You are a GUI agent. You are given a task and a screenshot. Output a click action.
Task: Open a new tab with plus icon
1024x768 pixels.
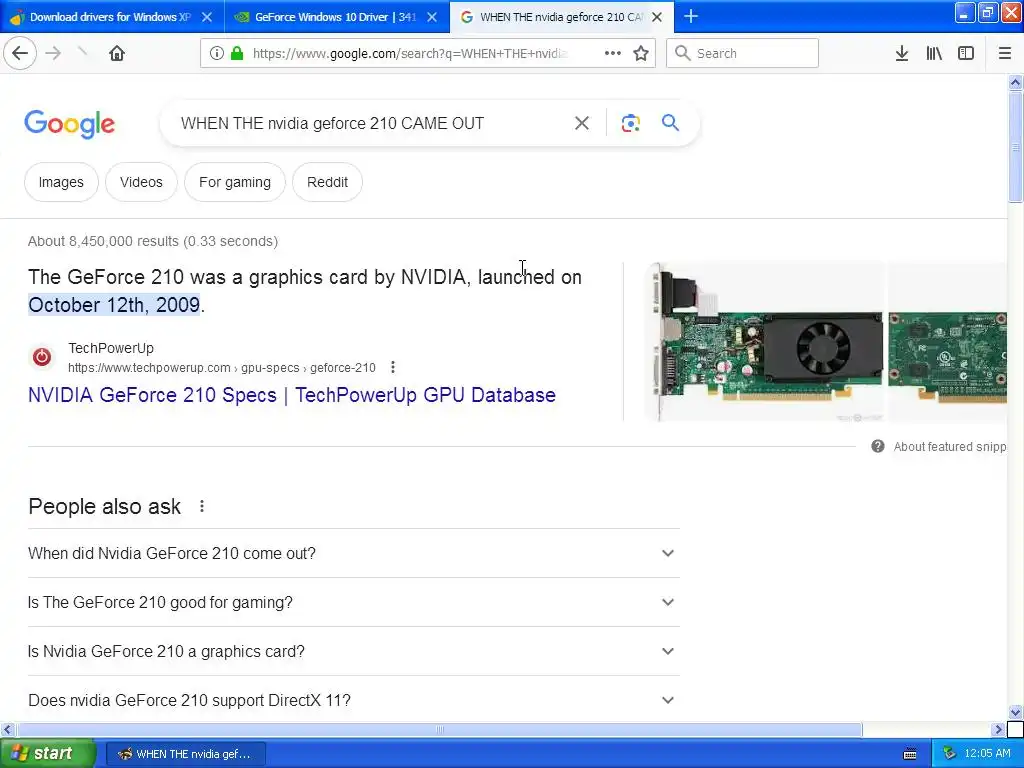[x=691, y=16]
